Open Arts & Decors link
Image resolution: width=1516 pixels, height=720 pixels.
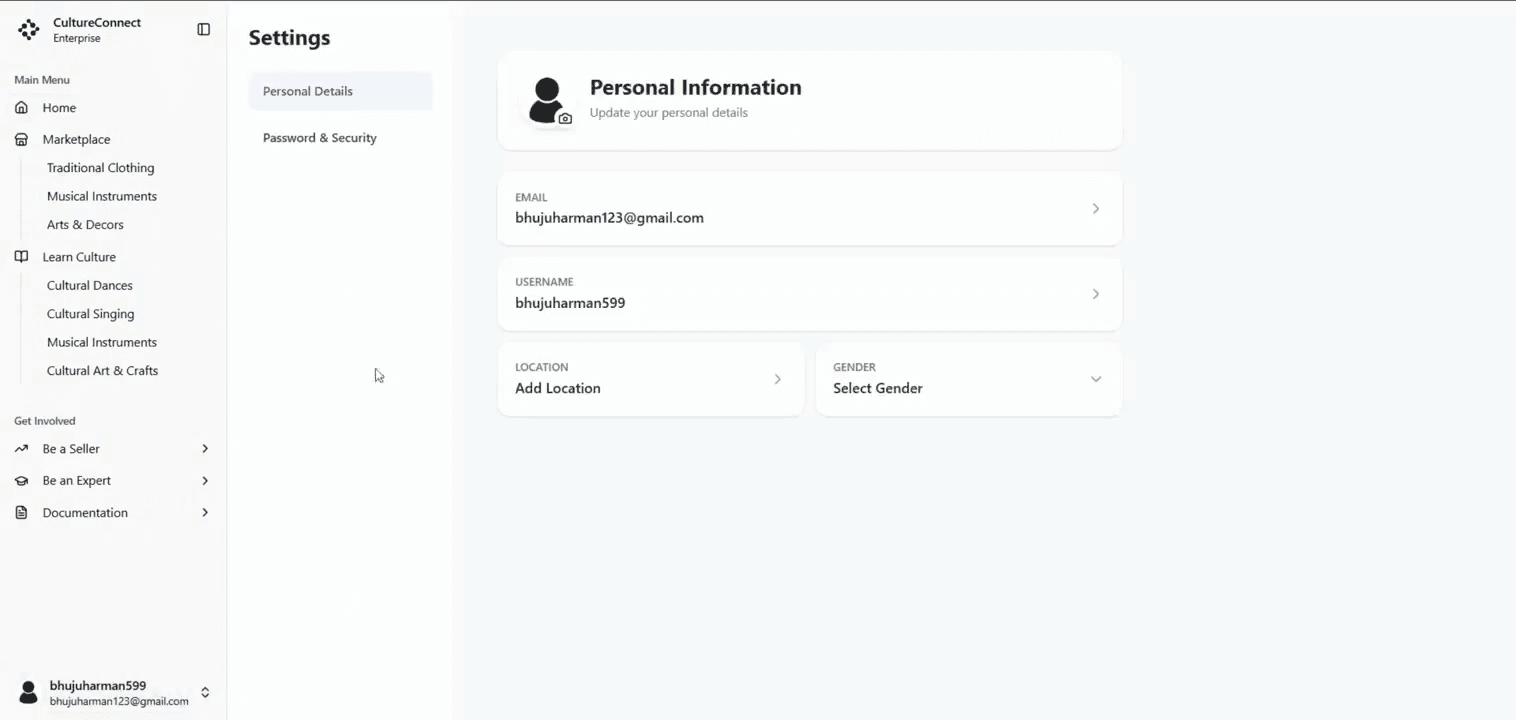point(85,225)
